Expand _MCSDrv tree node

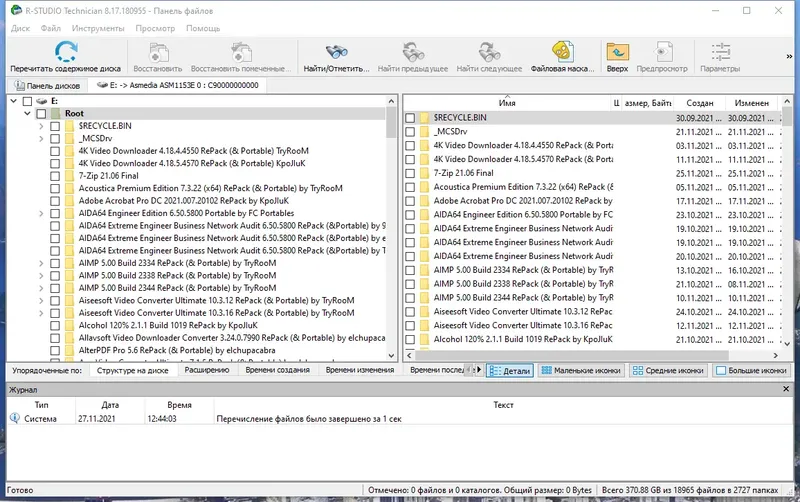click(x=41, y=138)
